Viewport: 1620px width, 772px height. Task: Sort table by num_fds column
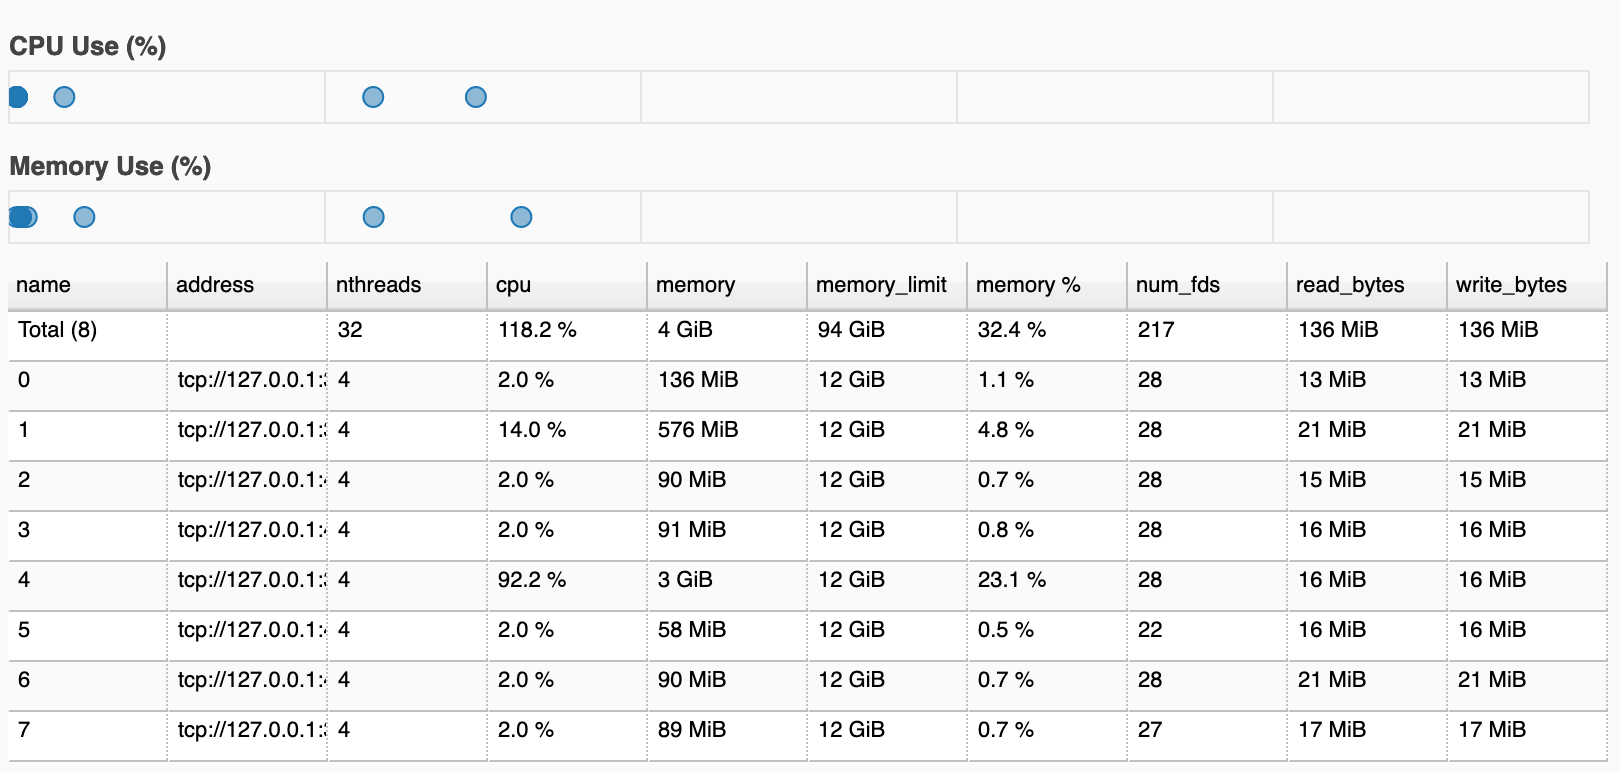(x=1178, y=285)
